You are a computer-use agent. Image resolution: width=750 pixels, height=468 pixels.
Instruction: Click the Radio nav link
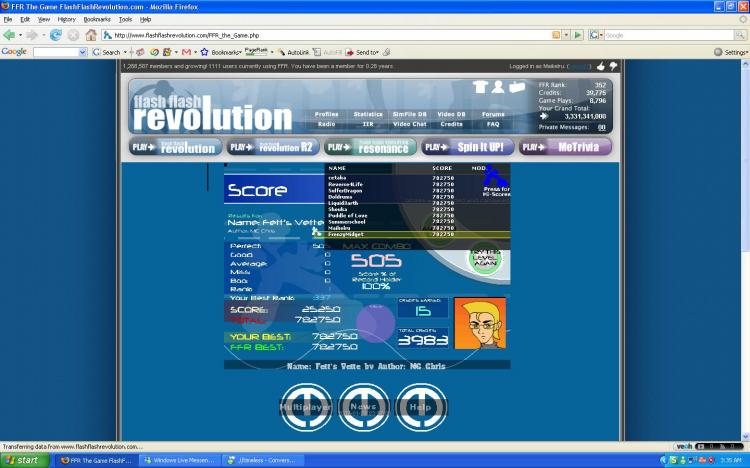[326, 124]
